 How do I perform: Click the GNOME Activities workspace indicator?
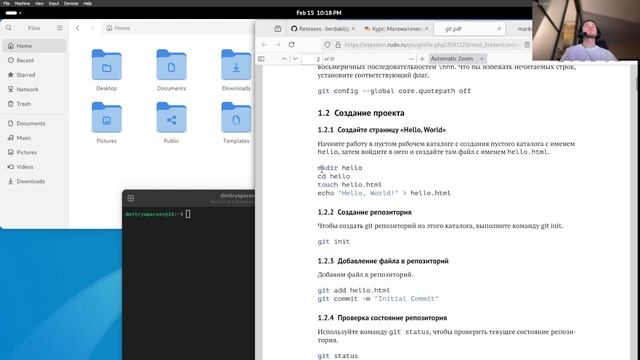13,13
